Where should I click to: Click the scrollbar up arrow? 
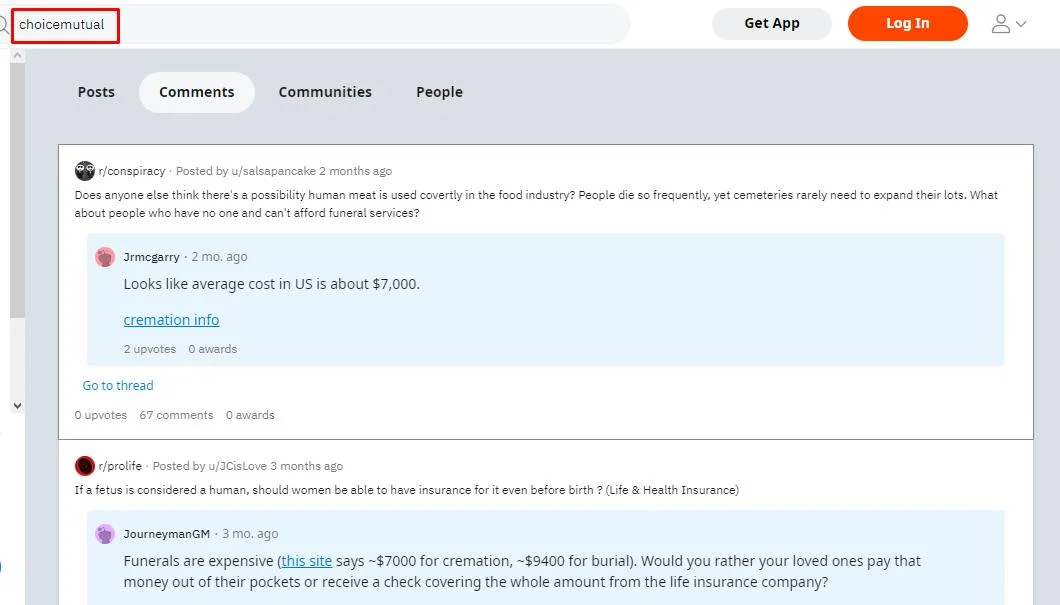(x=18, y=56)
